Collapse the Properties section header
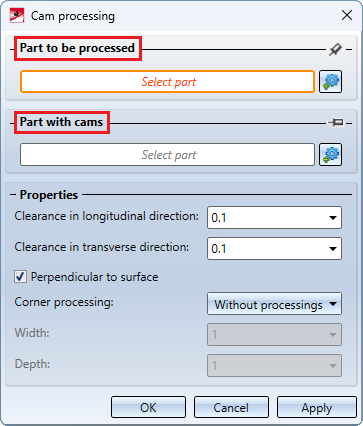Viewport: 363px width, 426px height. coord(49,195)
